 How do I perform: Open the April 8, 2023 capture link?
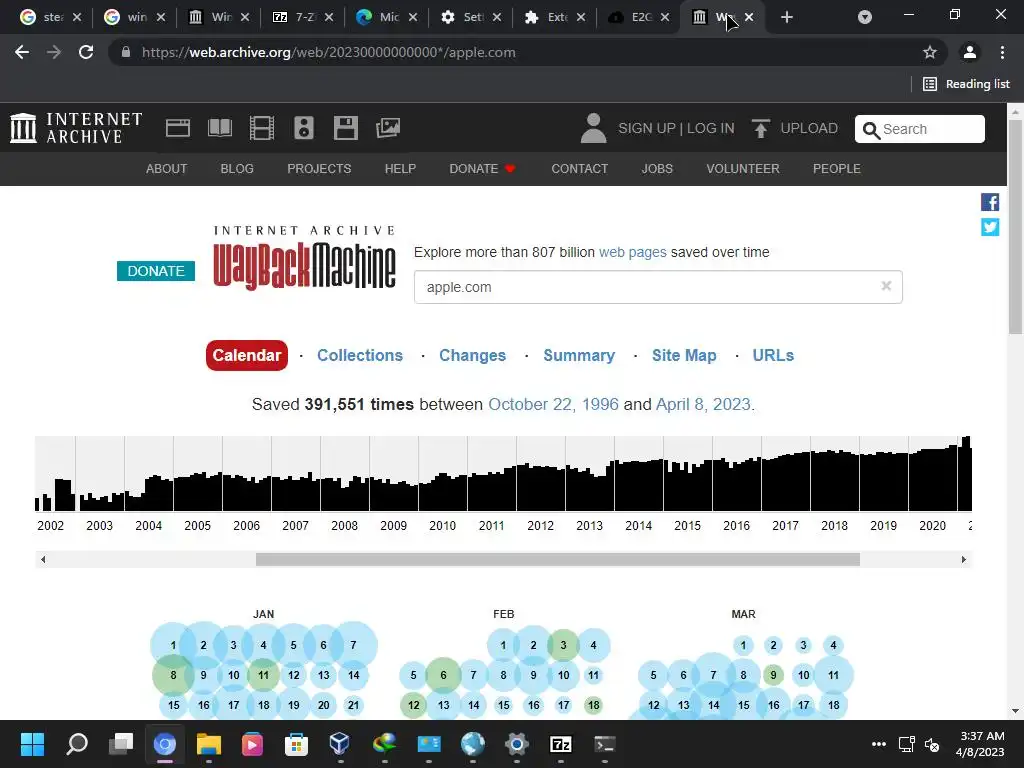703,404
